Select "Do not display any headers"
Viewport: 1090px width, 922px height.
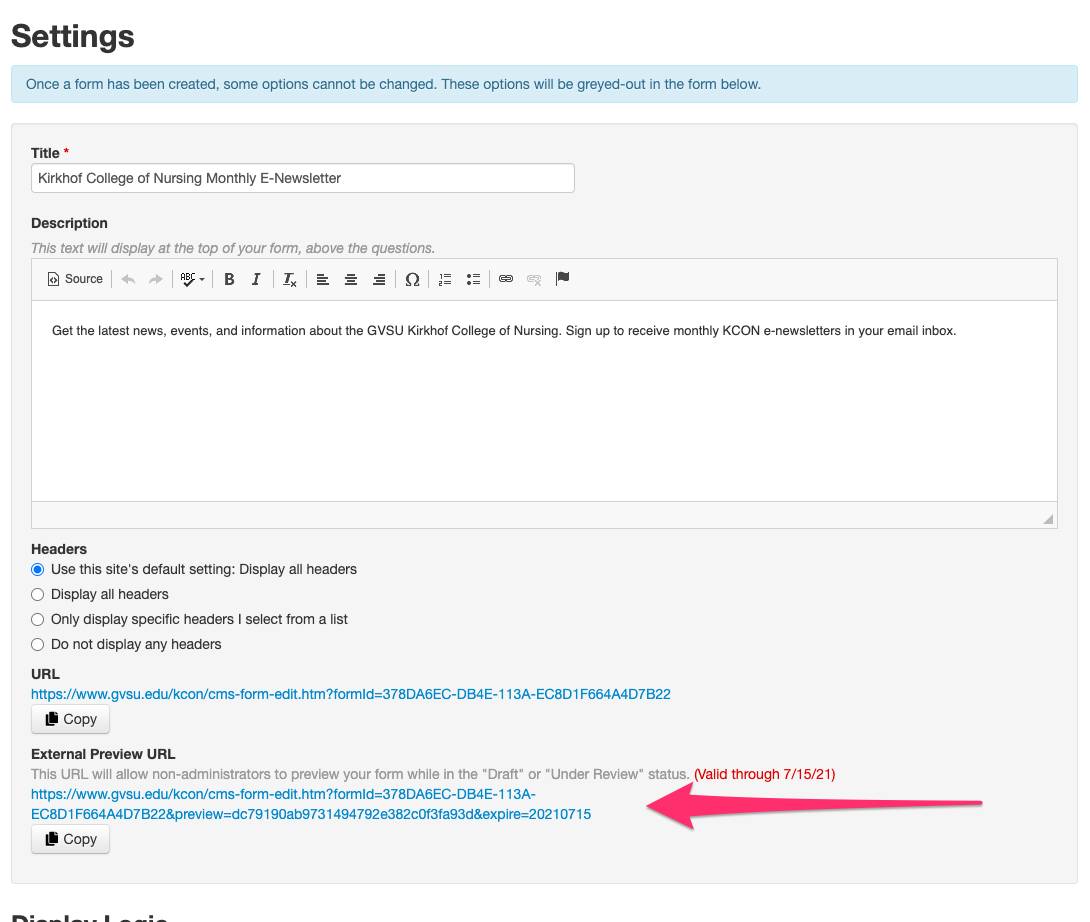[x=38, y=644]
